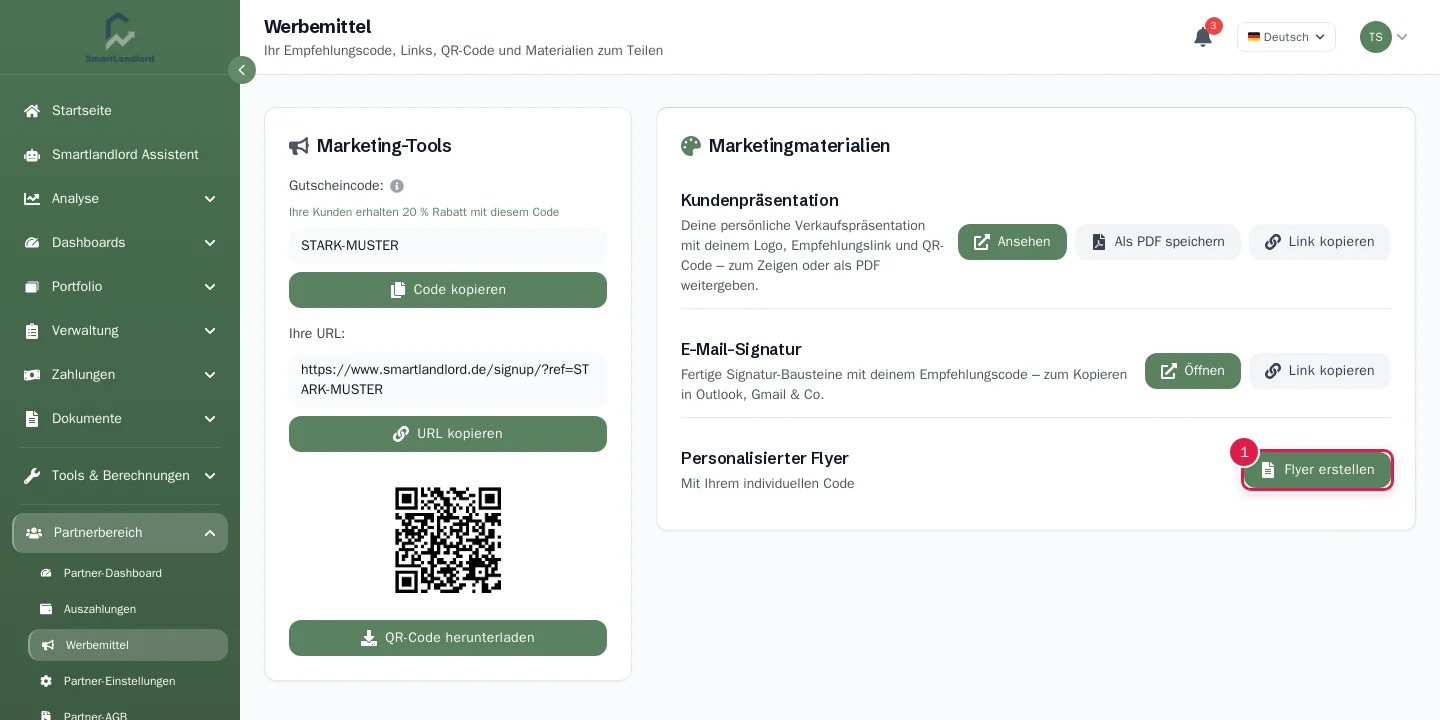The height and width of the screenshot is (720, 1440).
Task: Click the Marketing-Tools megaphone icon
Action: click(299, 147)
